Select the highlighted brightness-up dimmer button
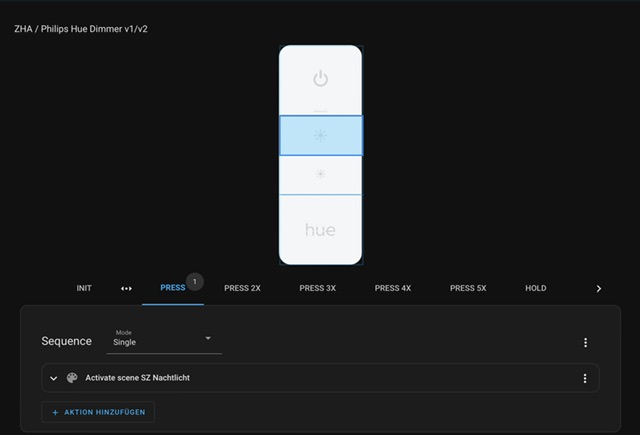This screenshot has width=640, height=435. pyautogui.click(x=321, y=135)
